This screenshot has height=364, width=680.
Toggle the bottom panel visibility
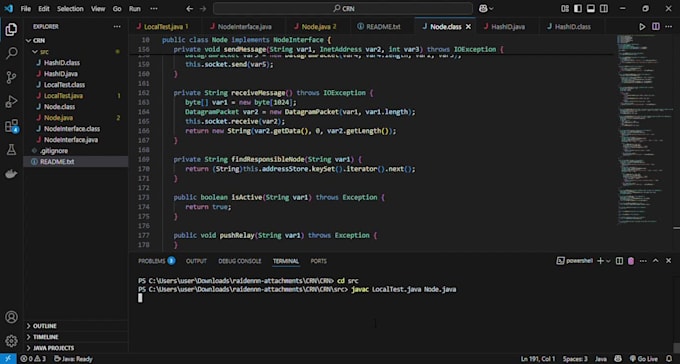[591, 8]
